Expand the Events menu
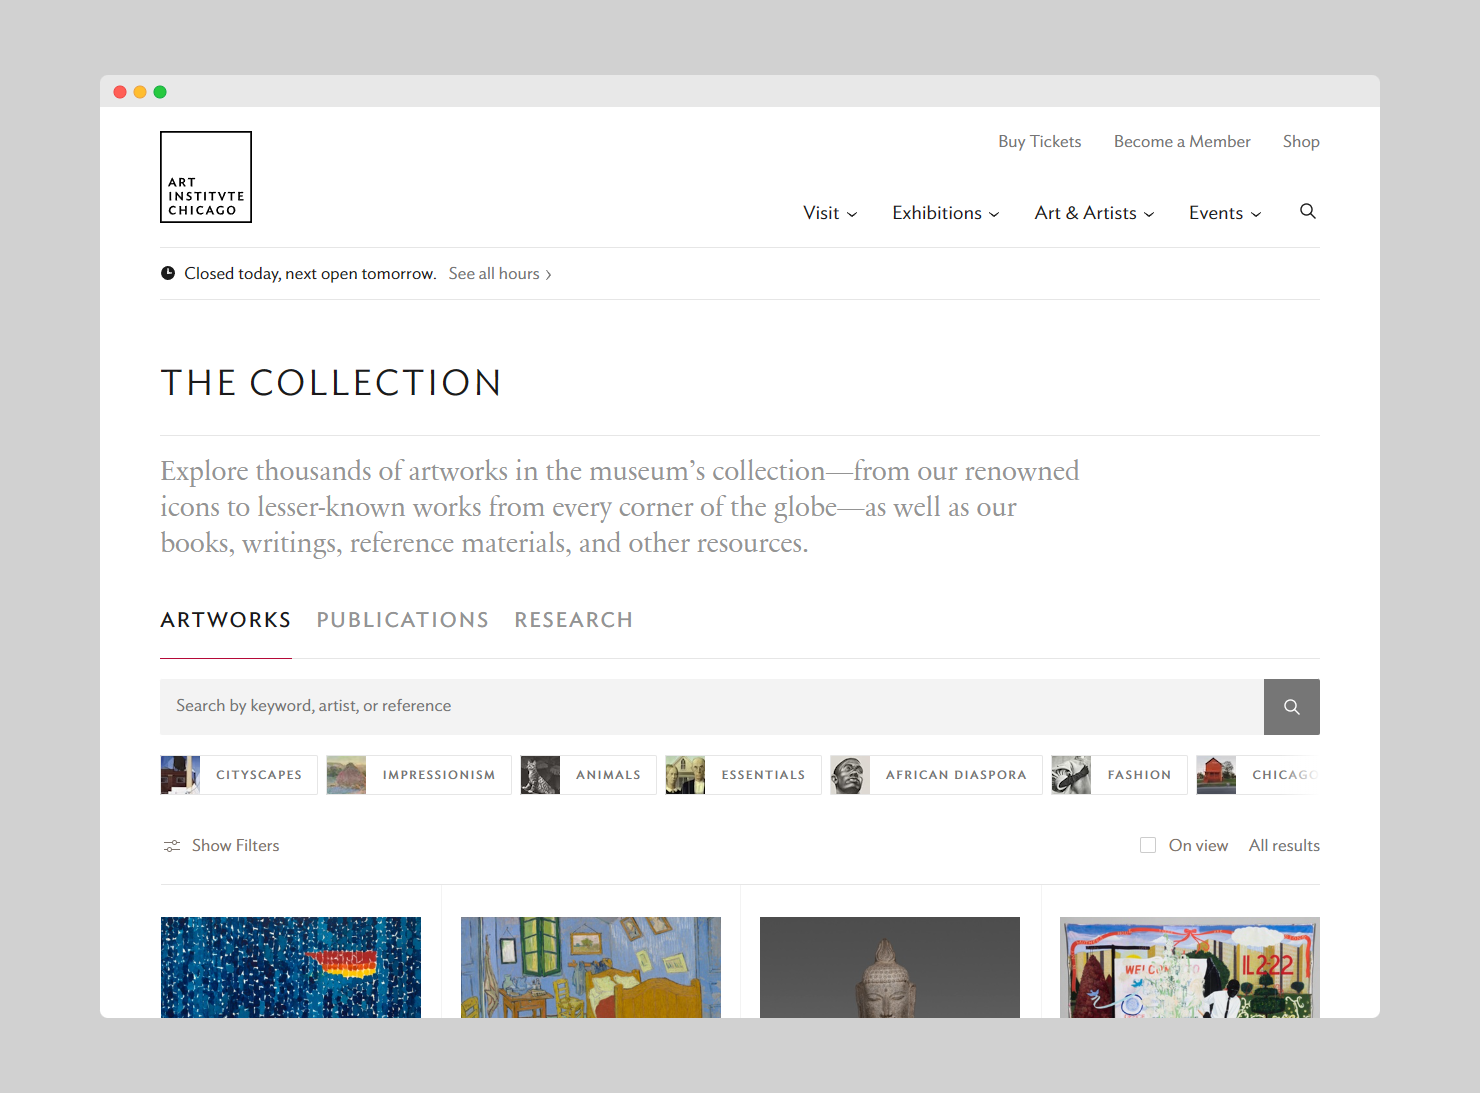 tap(1224, 213)
